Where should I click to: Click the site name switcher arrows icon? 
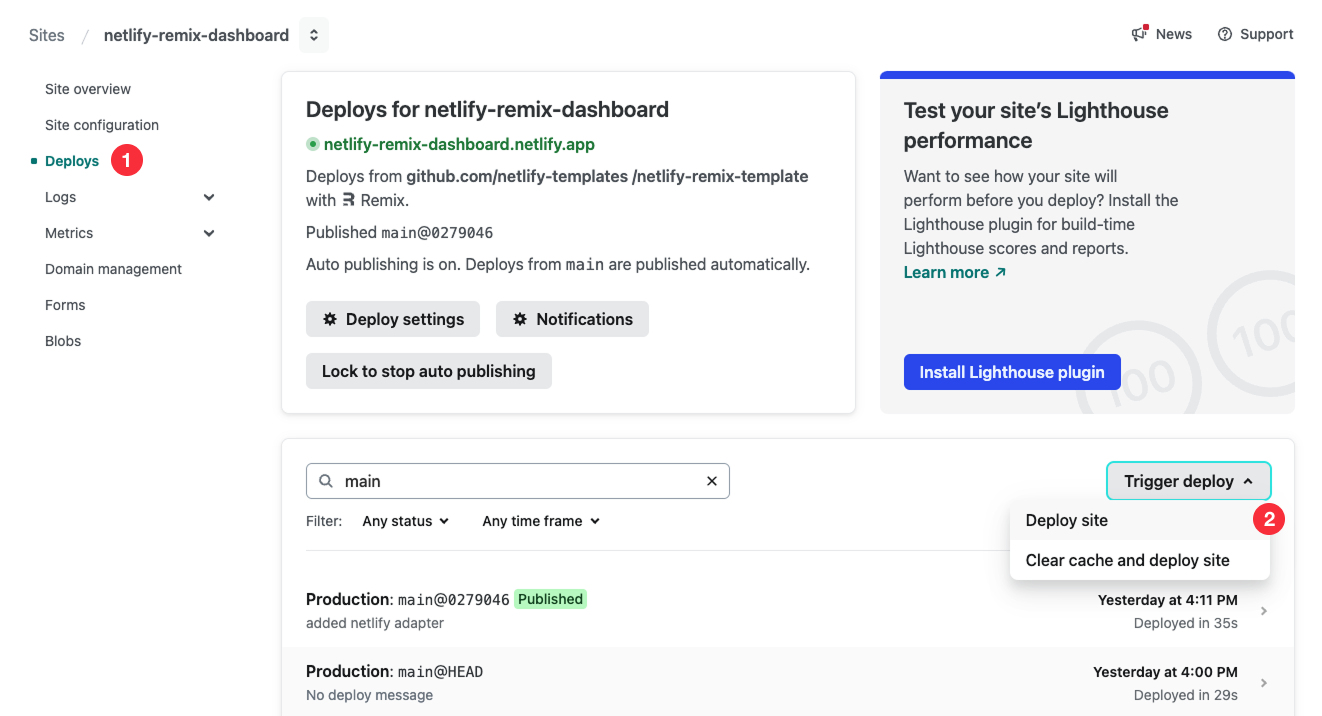313,34
